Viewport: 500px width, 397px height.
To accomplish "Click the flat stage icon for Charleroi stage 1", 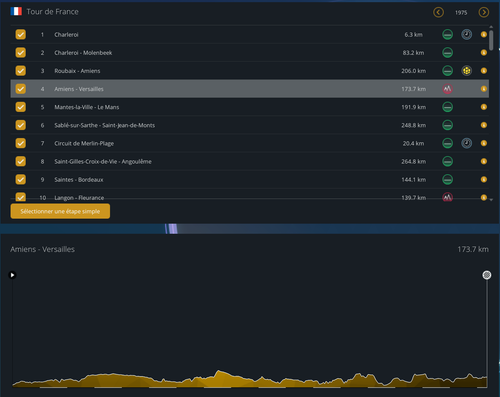I will (x=447, y=35).
